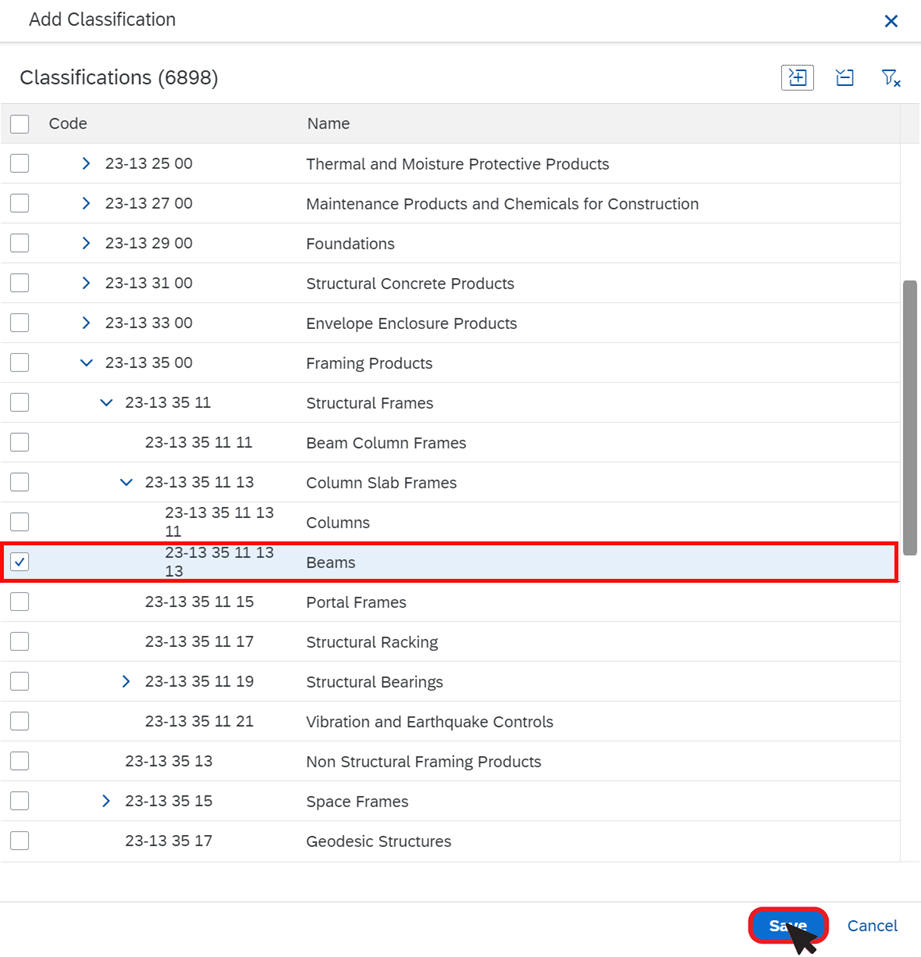The height and width of the screenshot is (957, 921).
Task: Check the Structural Bearings checkbox
Action: (x=20, y=681)
